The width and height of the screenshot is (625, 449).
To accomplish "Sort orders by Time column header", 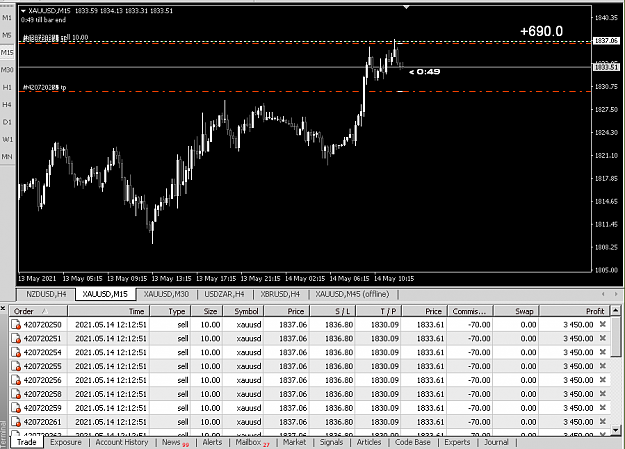I will pos(109,311).
